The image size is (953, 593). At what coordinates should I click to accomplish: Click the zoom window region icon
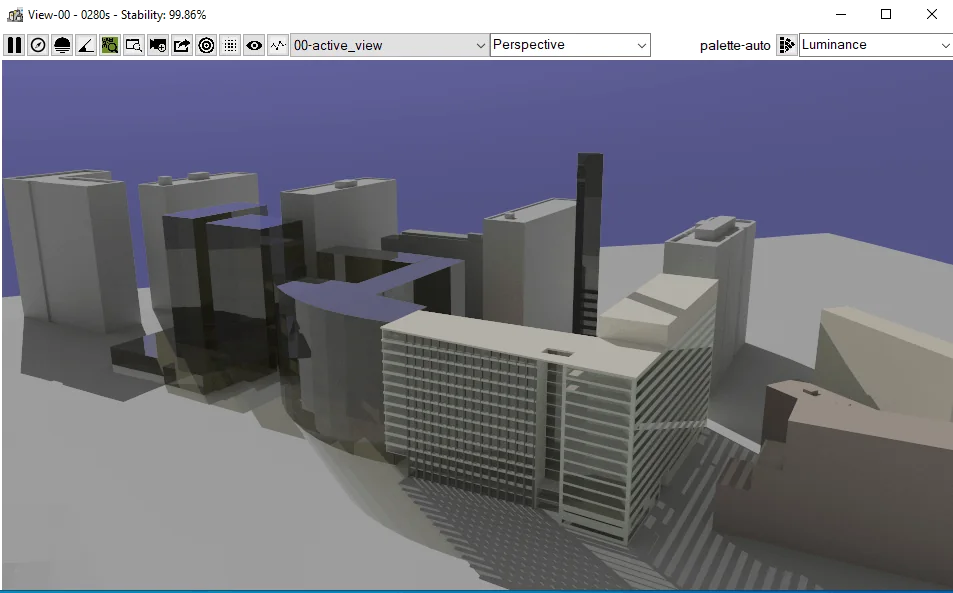coord(134,45)
